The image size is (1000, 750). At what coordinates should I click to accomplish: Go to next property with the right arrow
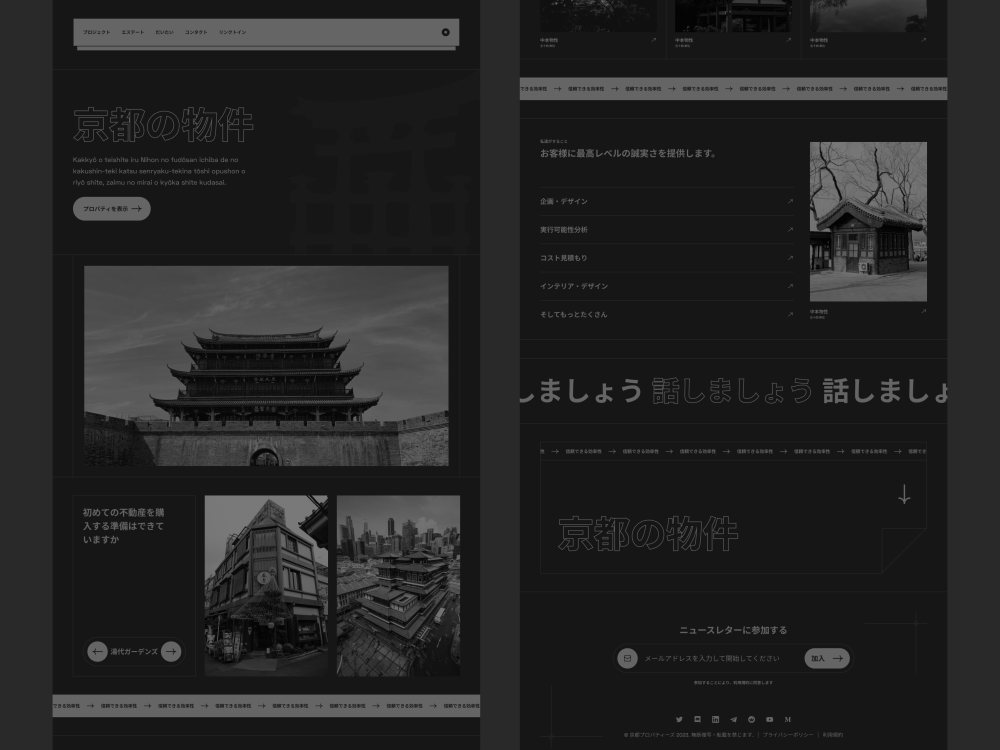171,651
